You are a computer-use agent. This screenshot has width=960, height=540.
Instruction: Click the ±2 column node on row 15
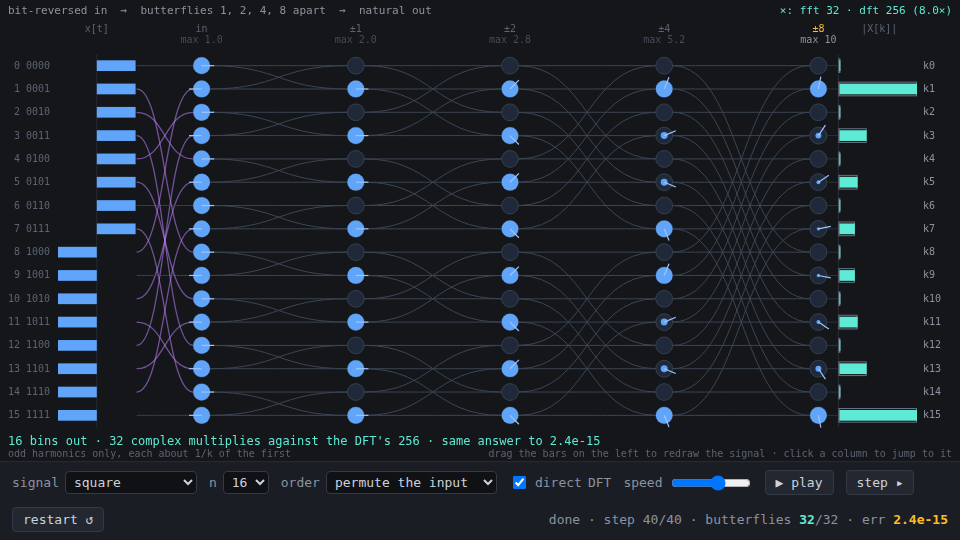(x=510, y=415)
